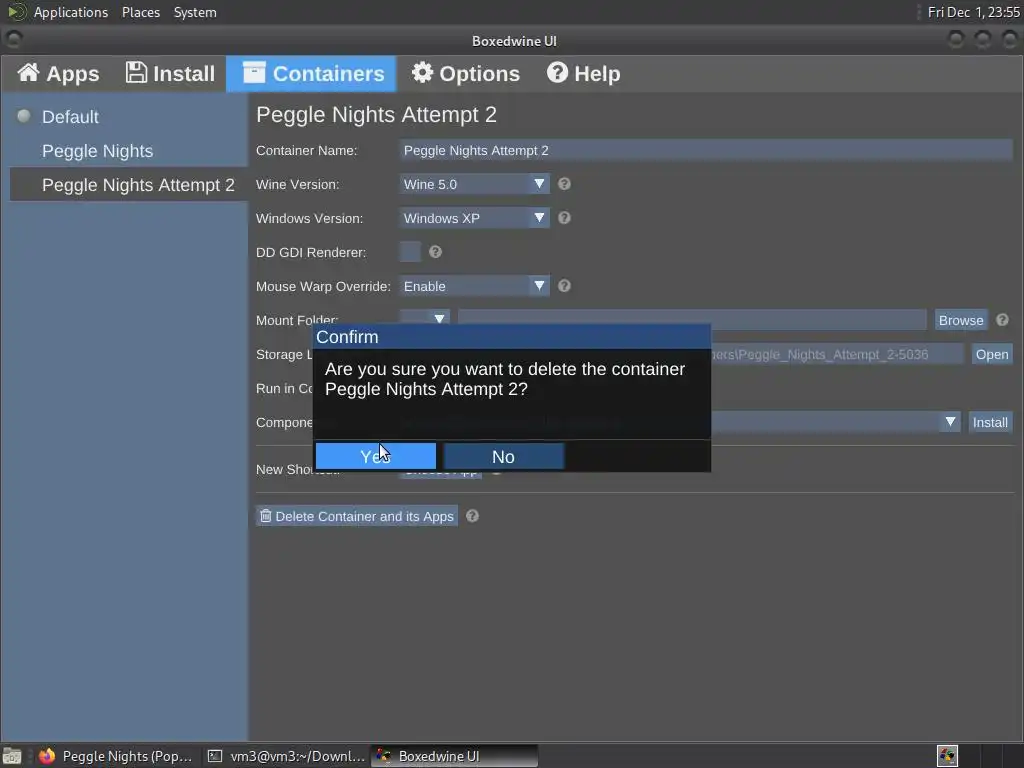The width and height of the screenshot is (1024, 768).
Task: Click the Mount Folder path field
Action: tap(692, 319)
